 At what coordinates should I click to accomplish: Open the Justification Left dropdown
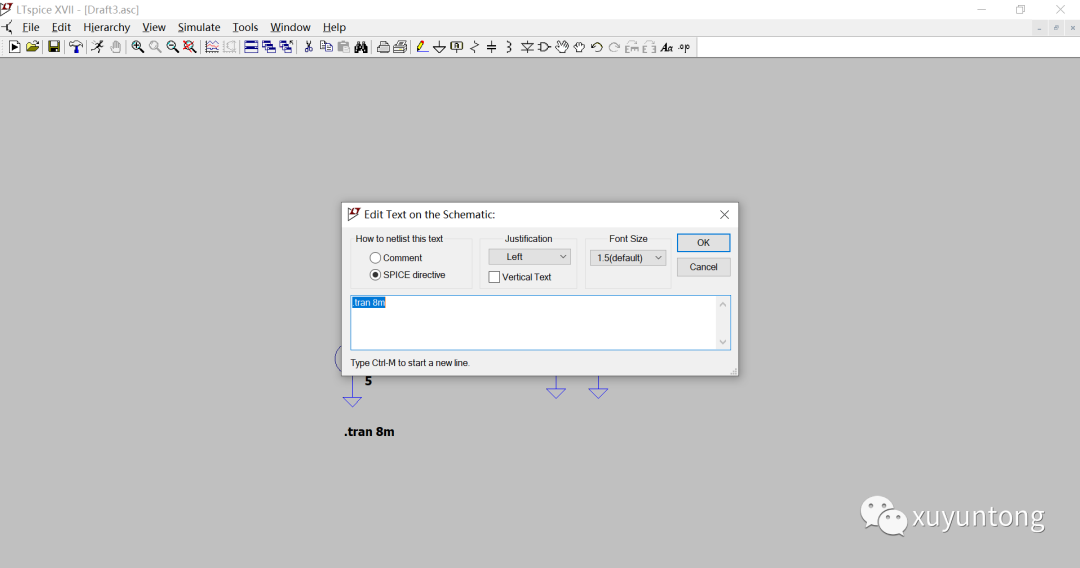(529, 257)
